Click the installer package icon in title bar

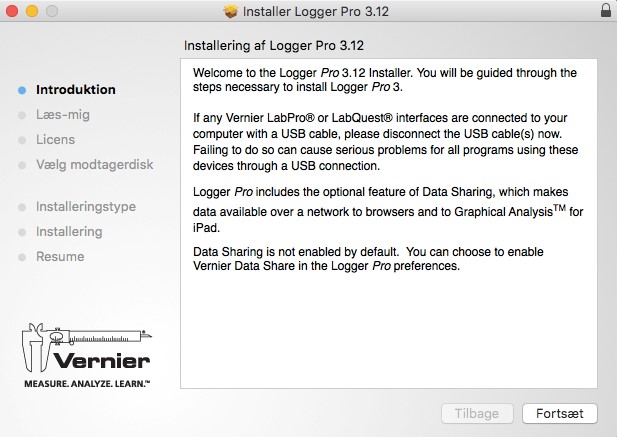pos(231,11)
